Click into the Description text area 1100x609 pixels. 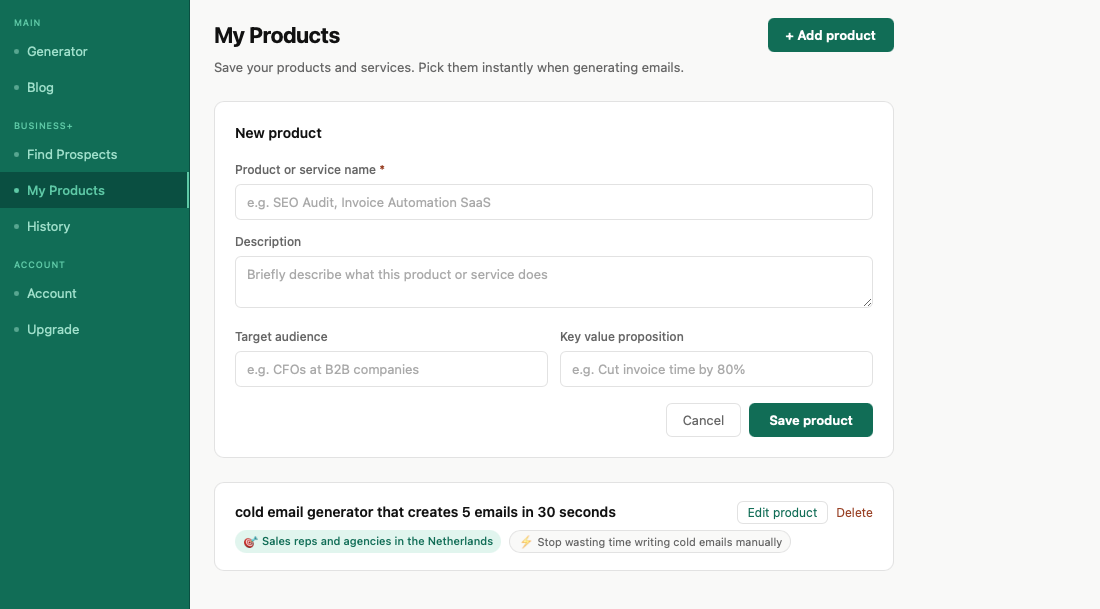[554, 281]
